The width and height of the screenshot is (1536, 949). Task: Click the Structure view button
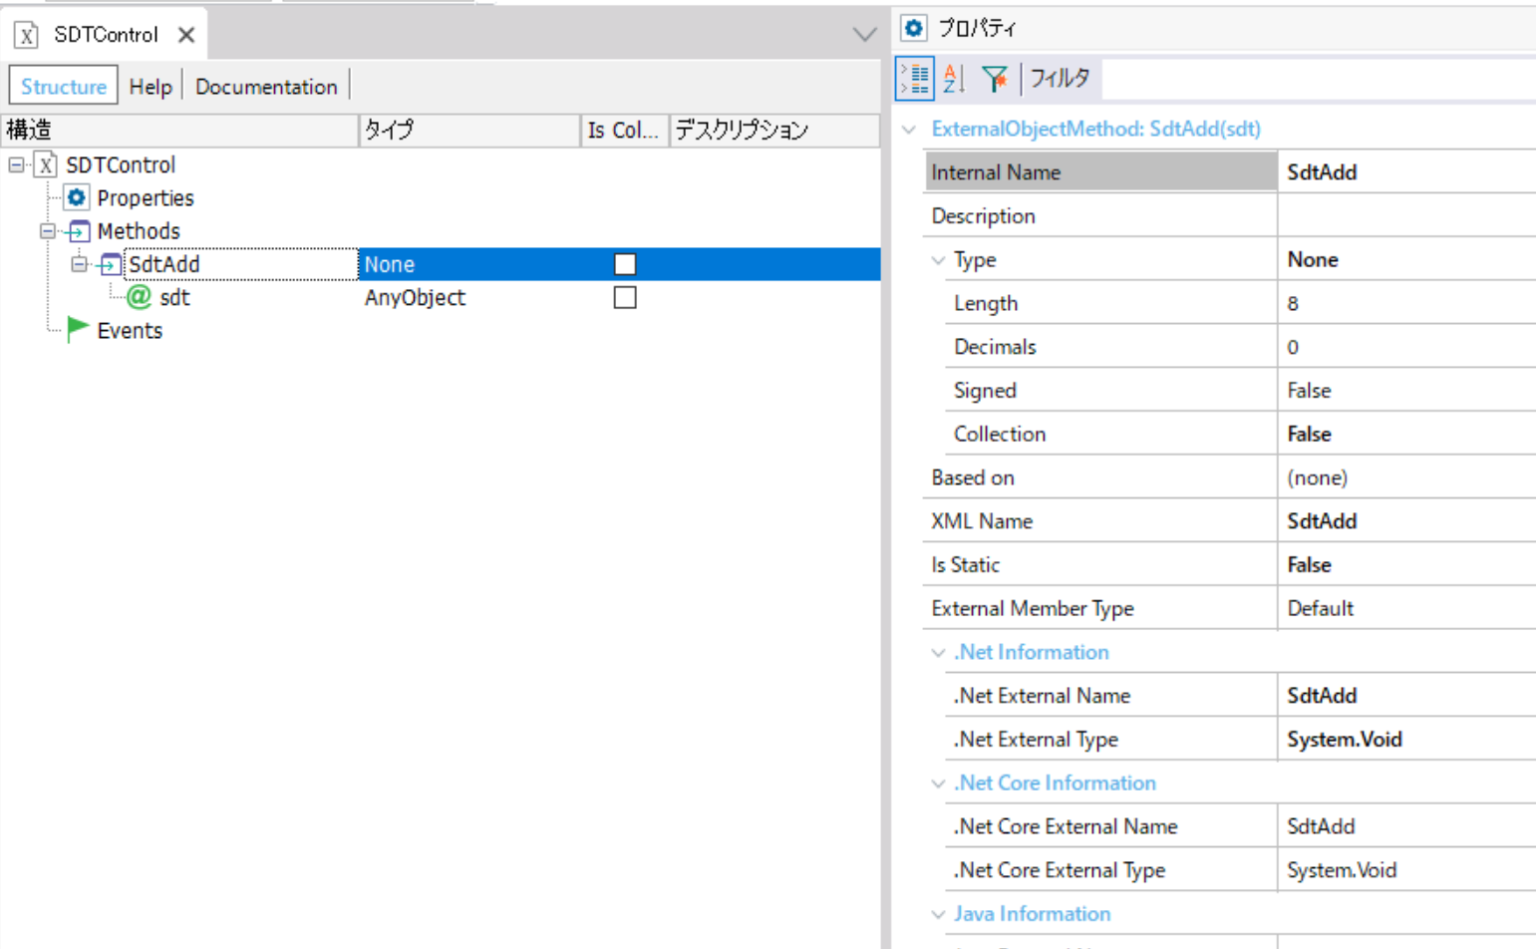tap(62, 86)
